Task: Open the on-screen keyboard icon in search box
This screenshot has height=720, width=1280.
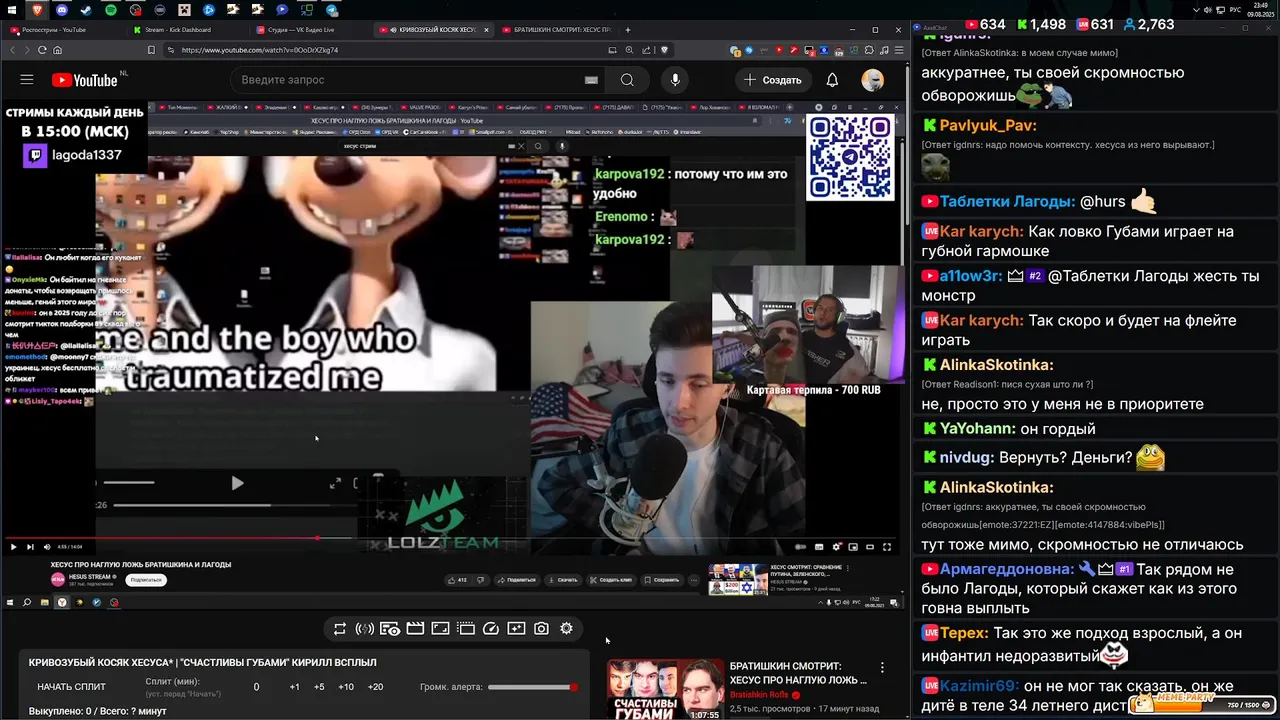Action: pos(591,80)
